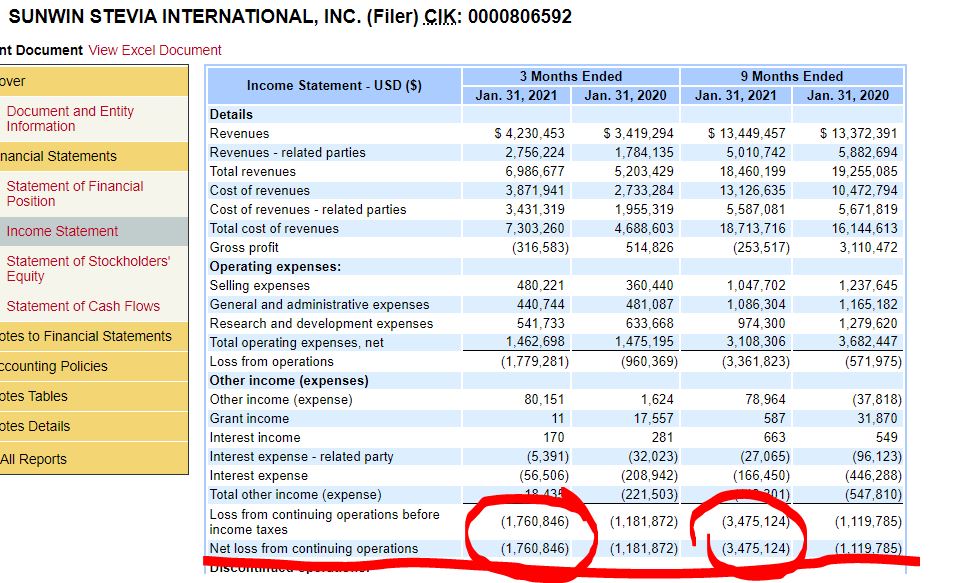The image size is (957, 583).
Task: Click Net loss from continuing operations label
Action: [x=313, y=548]
